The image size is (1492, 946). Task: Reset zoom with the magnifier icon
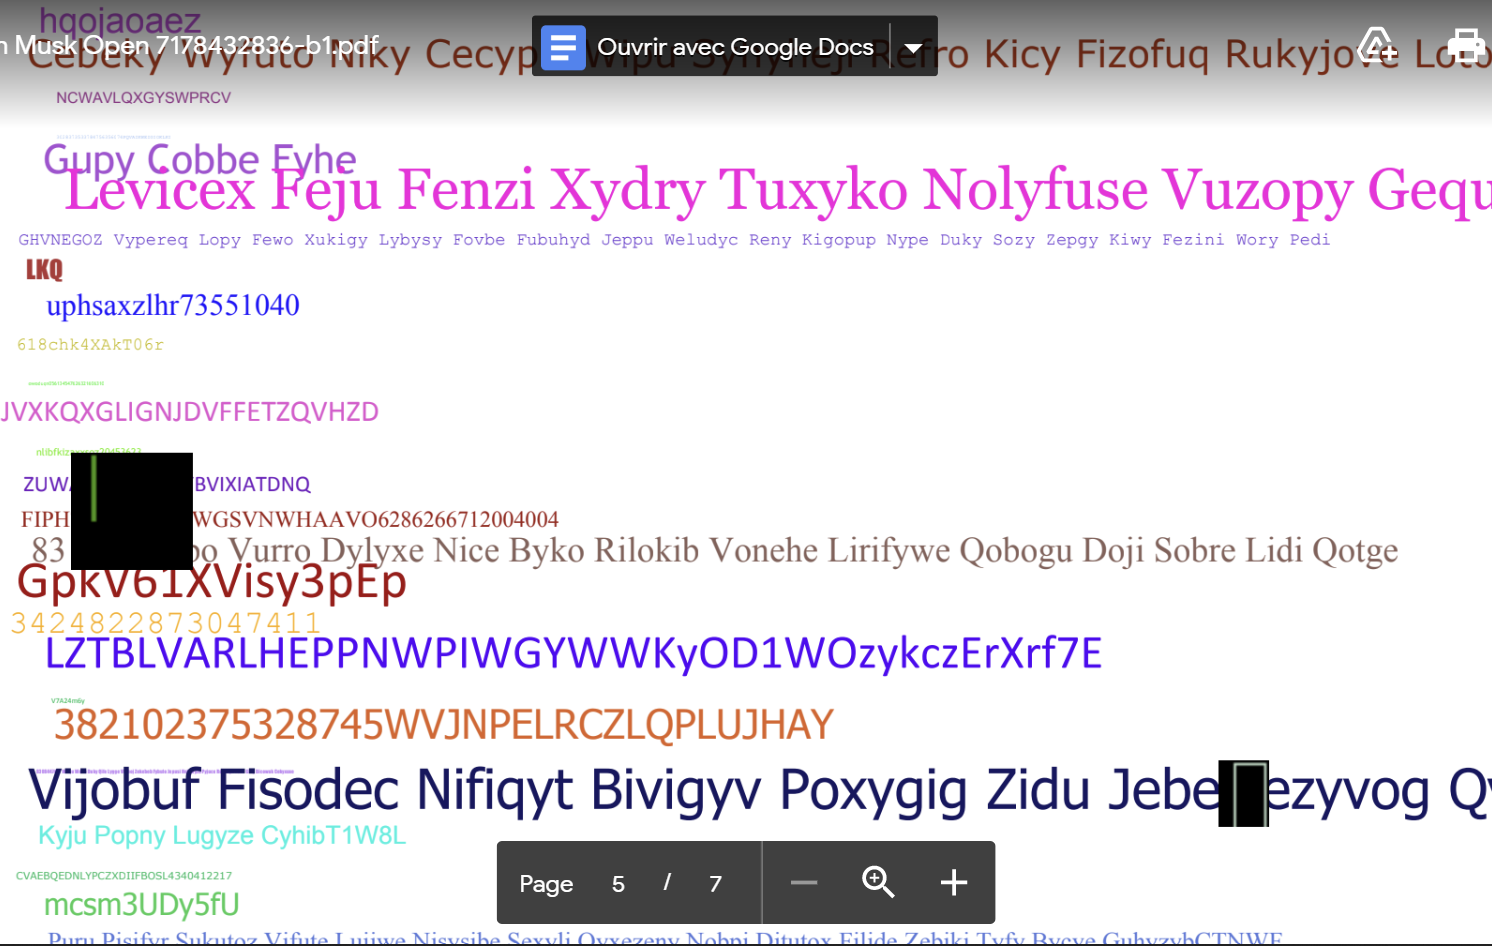[878, 882]
